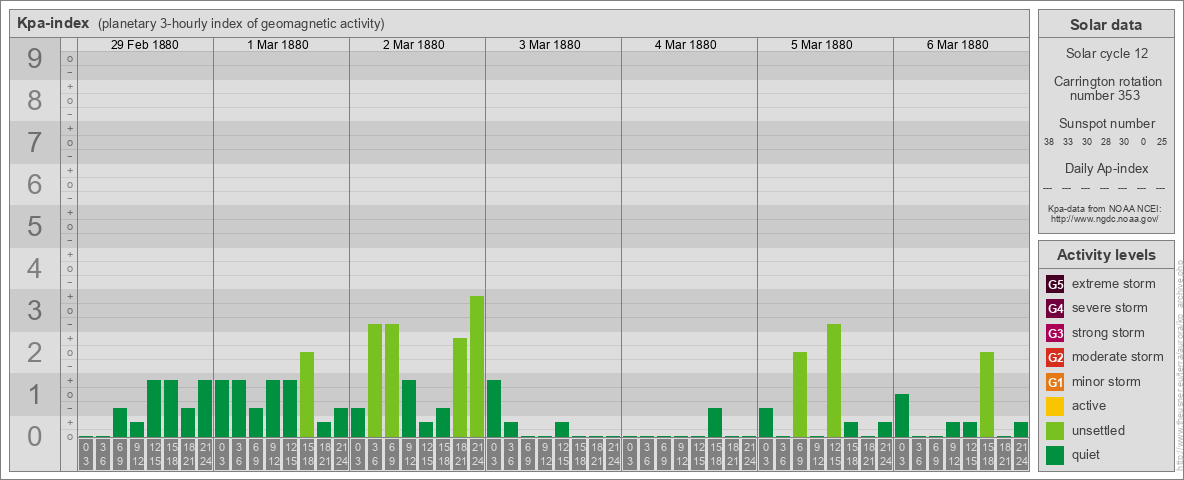Viewport: 1184px width, 480px height.
Task: Click the large 5 on Kp scale
Action: coord(34,226)
